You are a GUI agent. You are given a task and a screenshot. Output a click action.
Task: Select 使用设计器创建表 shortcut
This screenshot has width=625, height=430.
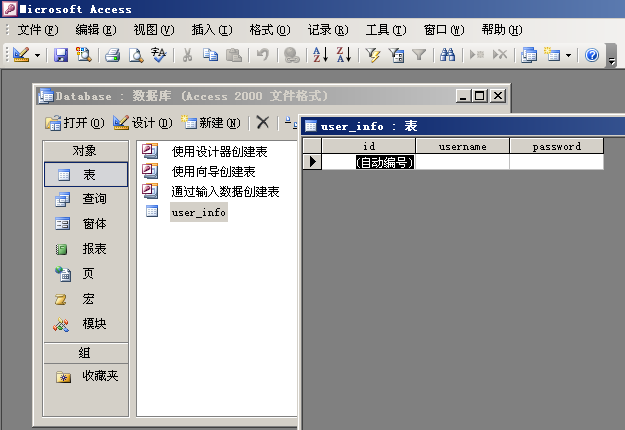click(205, 152)
